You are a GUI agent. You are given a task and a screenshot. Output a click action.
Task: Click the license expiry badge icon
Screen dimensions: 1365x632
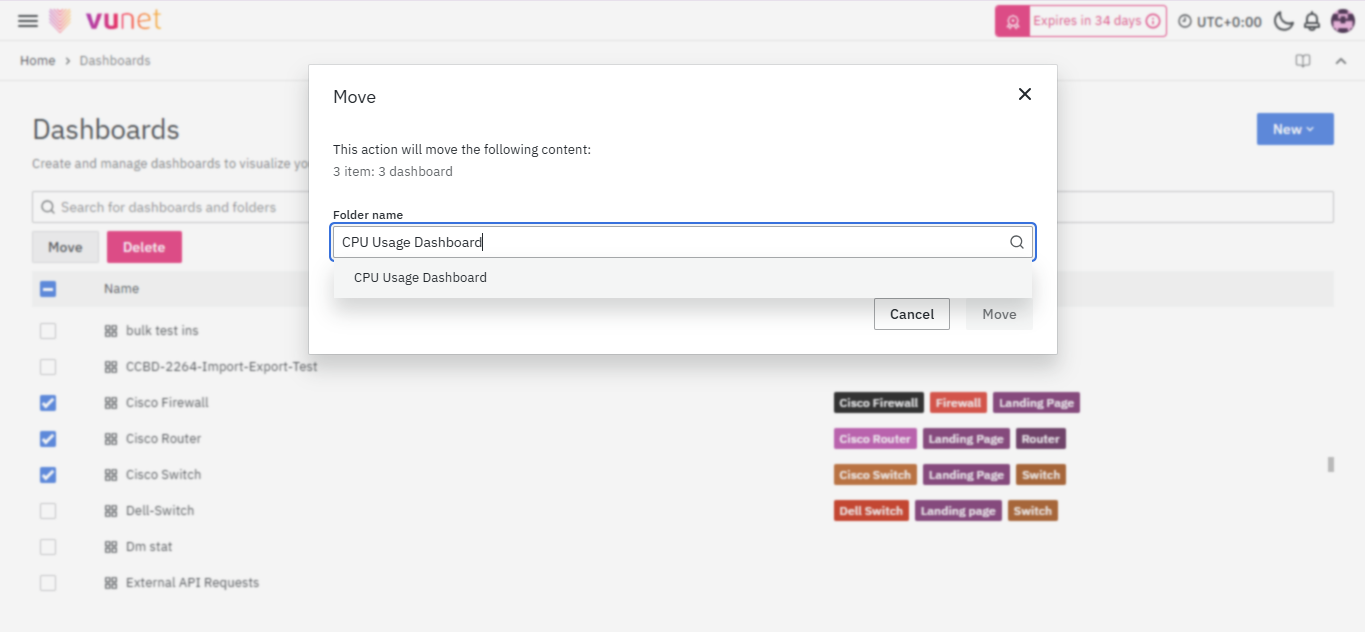click(1012, 21)
